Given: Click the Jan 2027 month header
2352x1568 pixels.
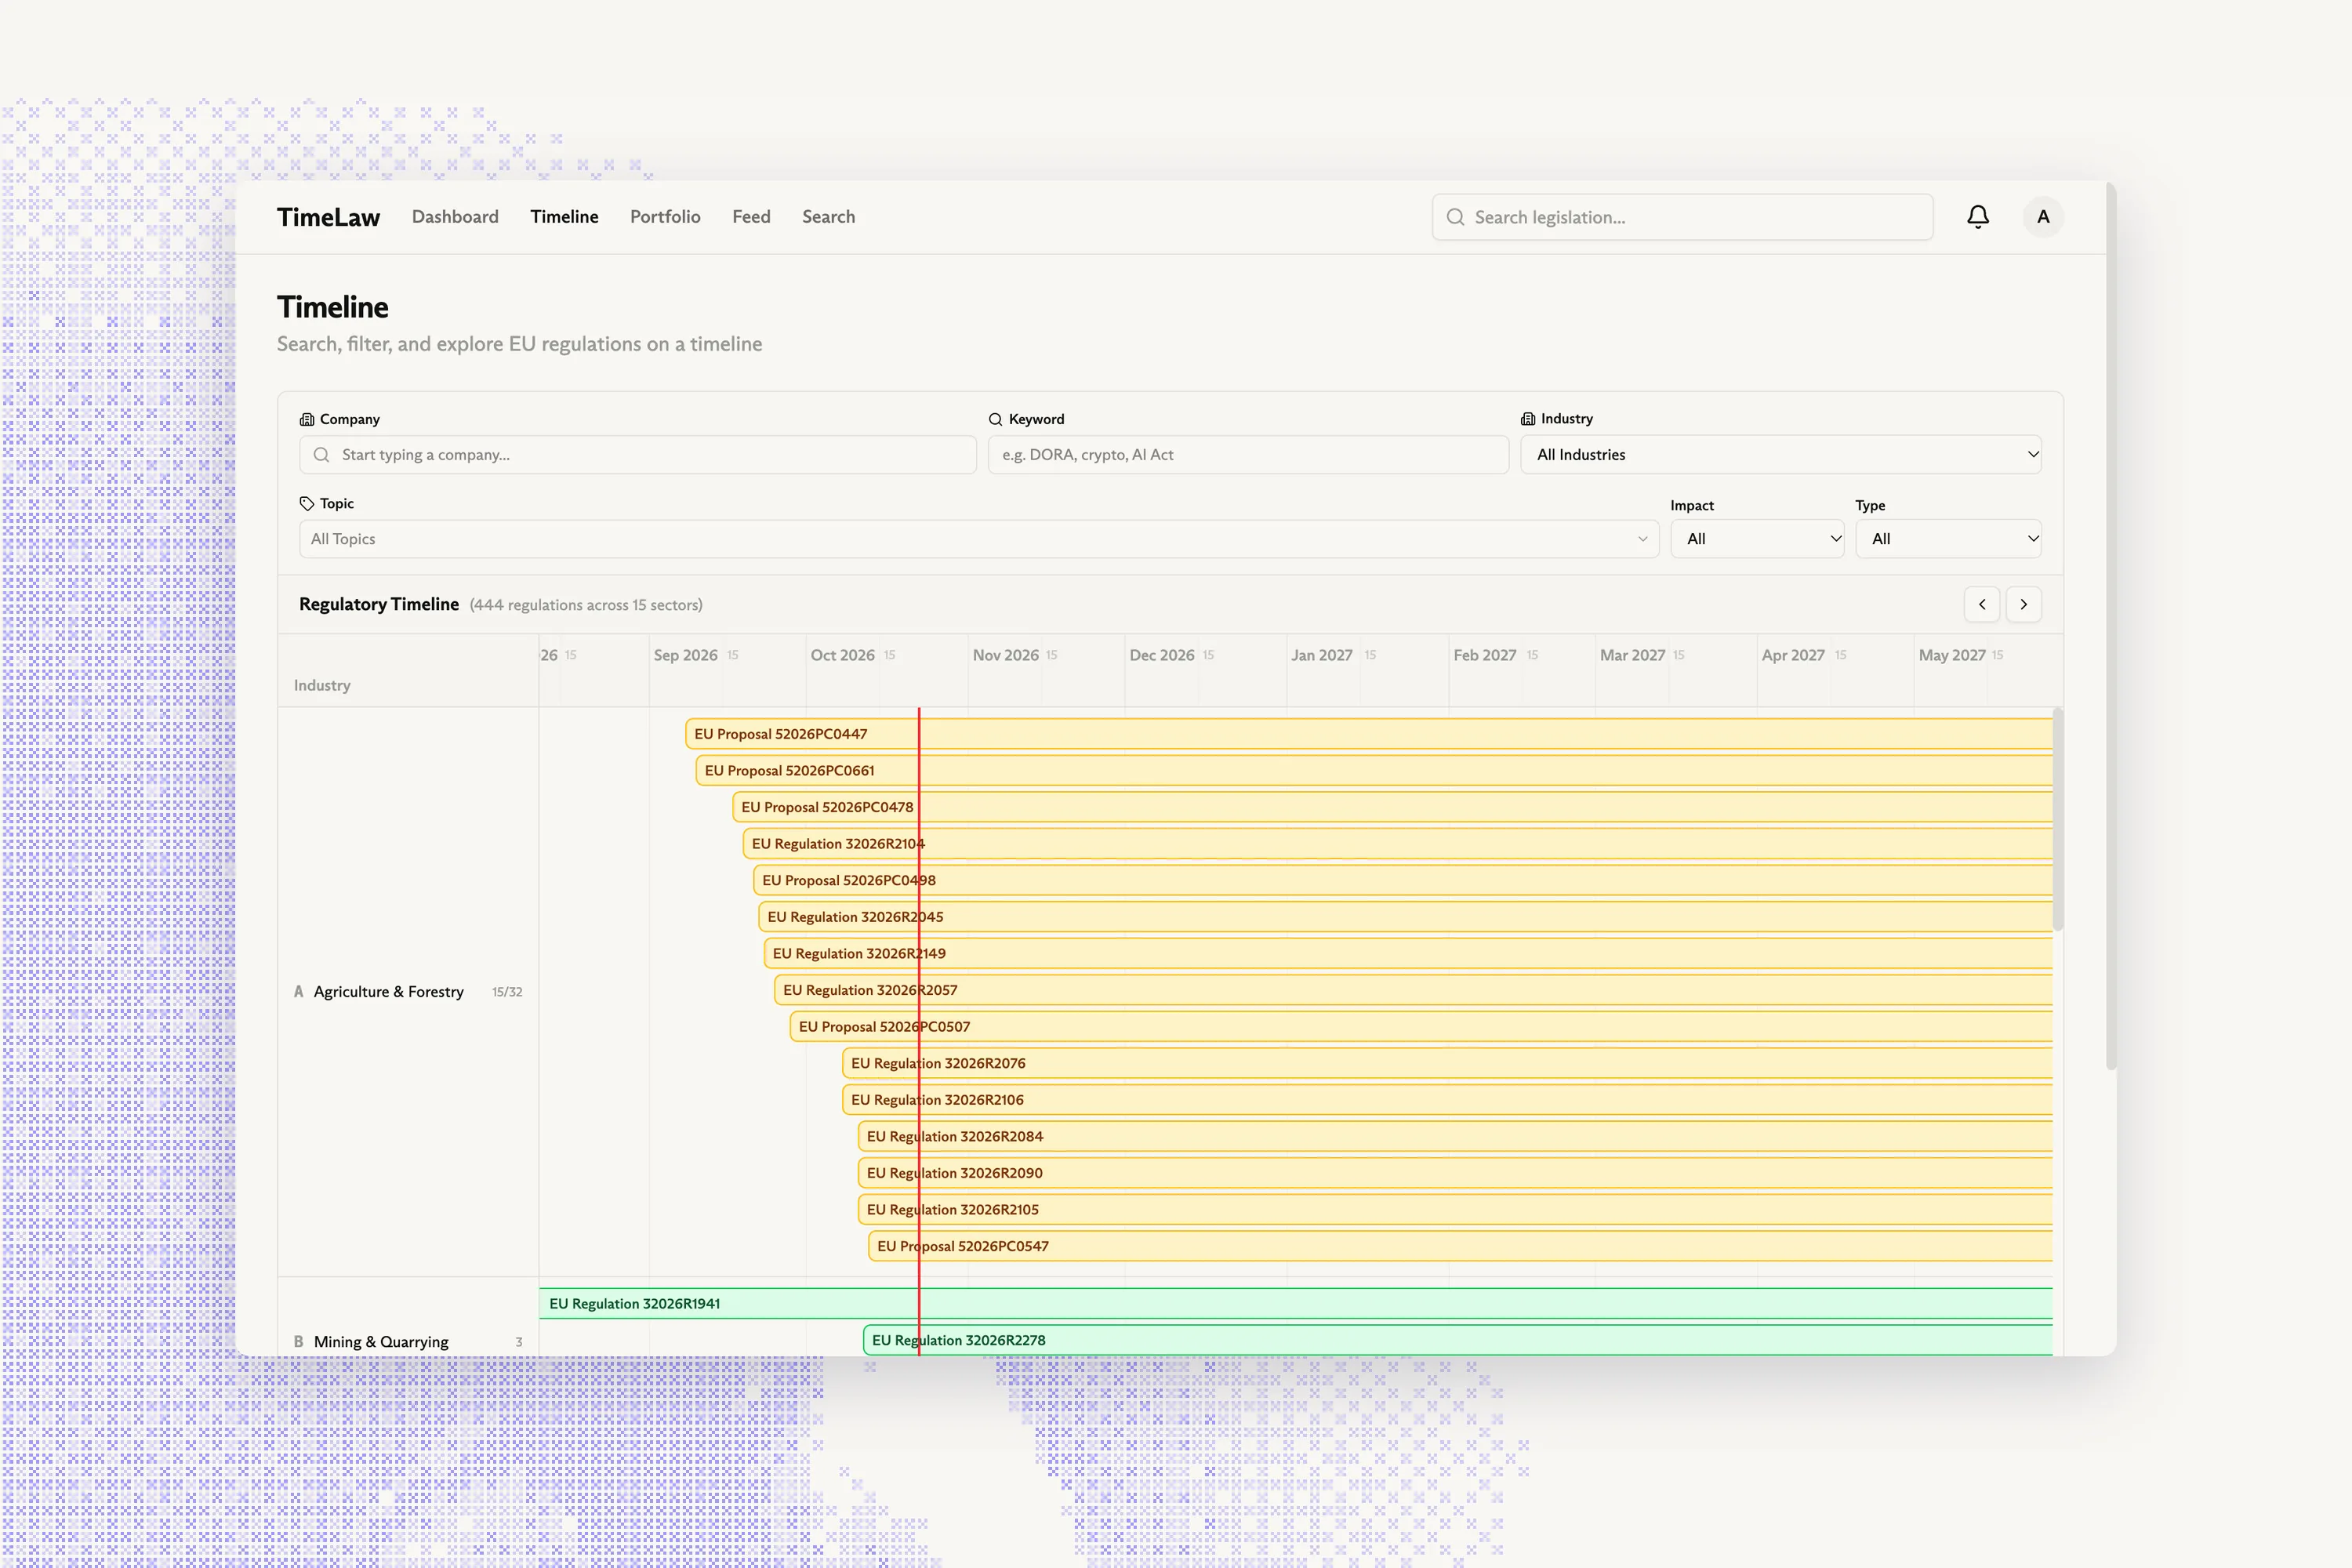Looking at the screenshot, I should coord(1321,655).
